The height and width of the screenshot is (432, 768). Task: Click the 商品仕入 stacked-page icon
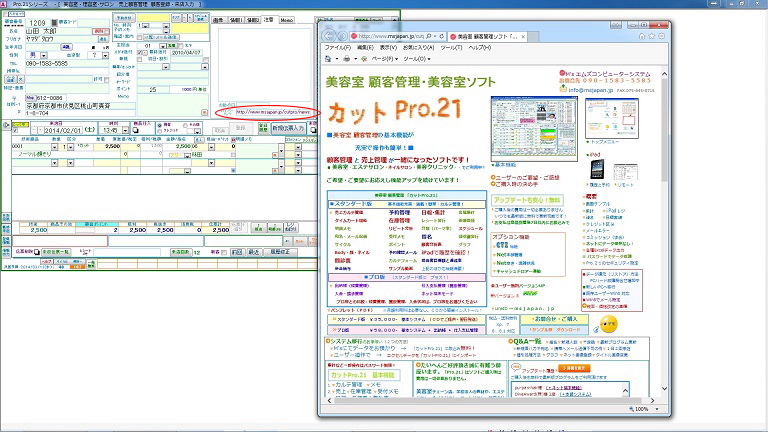[x=136, y=130]
